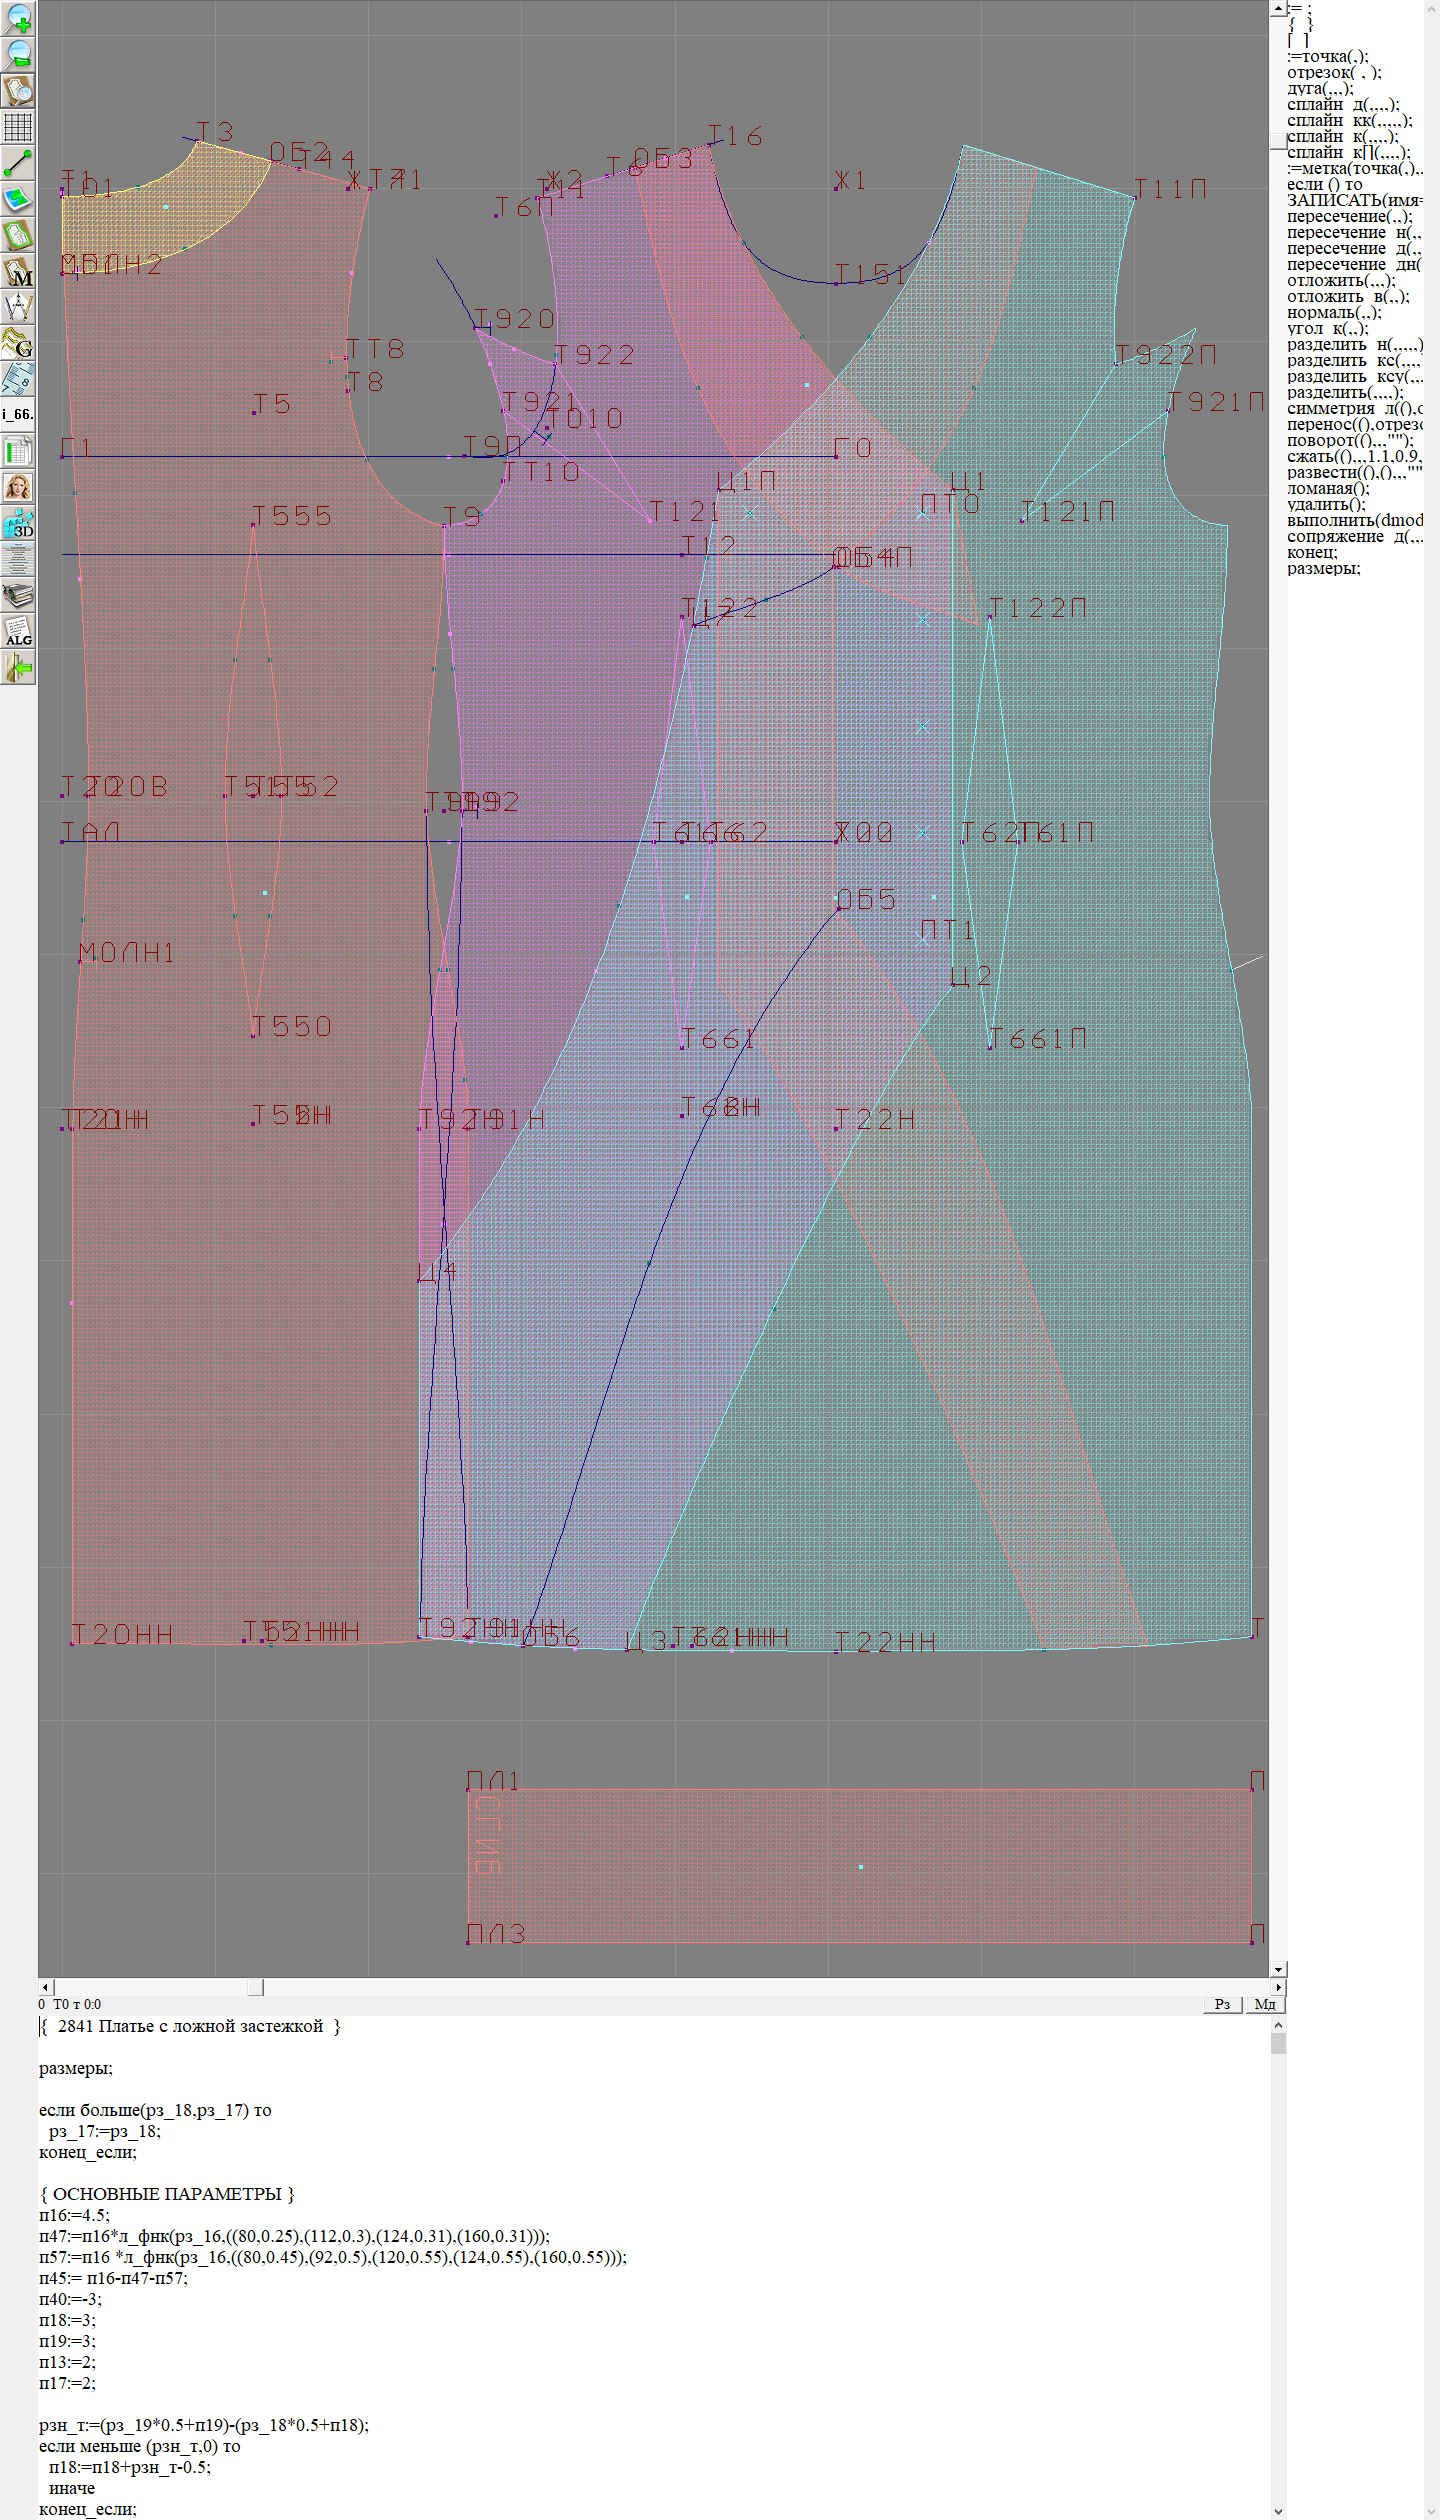Click the ALG algorithm icon

click(x=18, y=631)
